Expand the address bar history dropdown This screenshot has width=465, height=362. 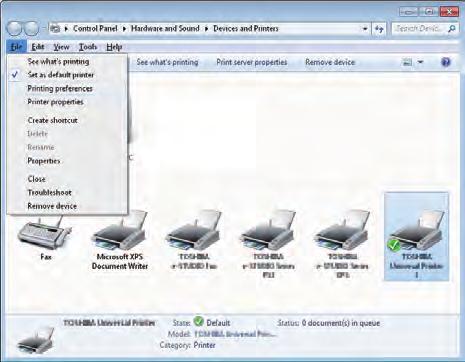tap(365, 29)
